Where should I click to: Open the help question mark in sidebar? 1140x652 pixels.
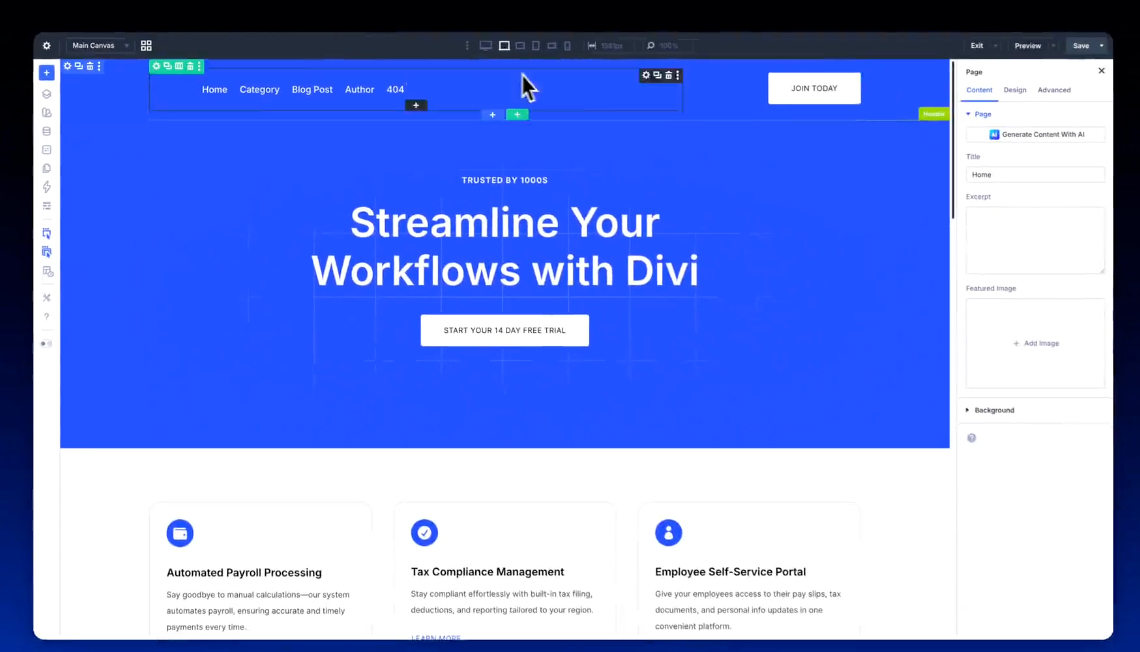point(47,317)
